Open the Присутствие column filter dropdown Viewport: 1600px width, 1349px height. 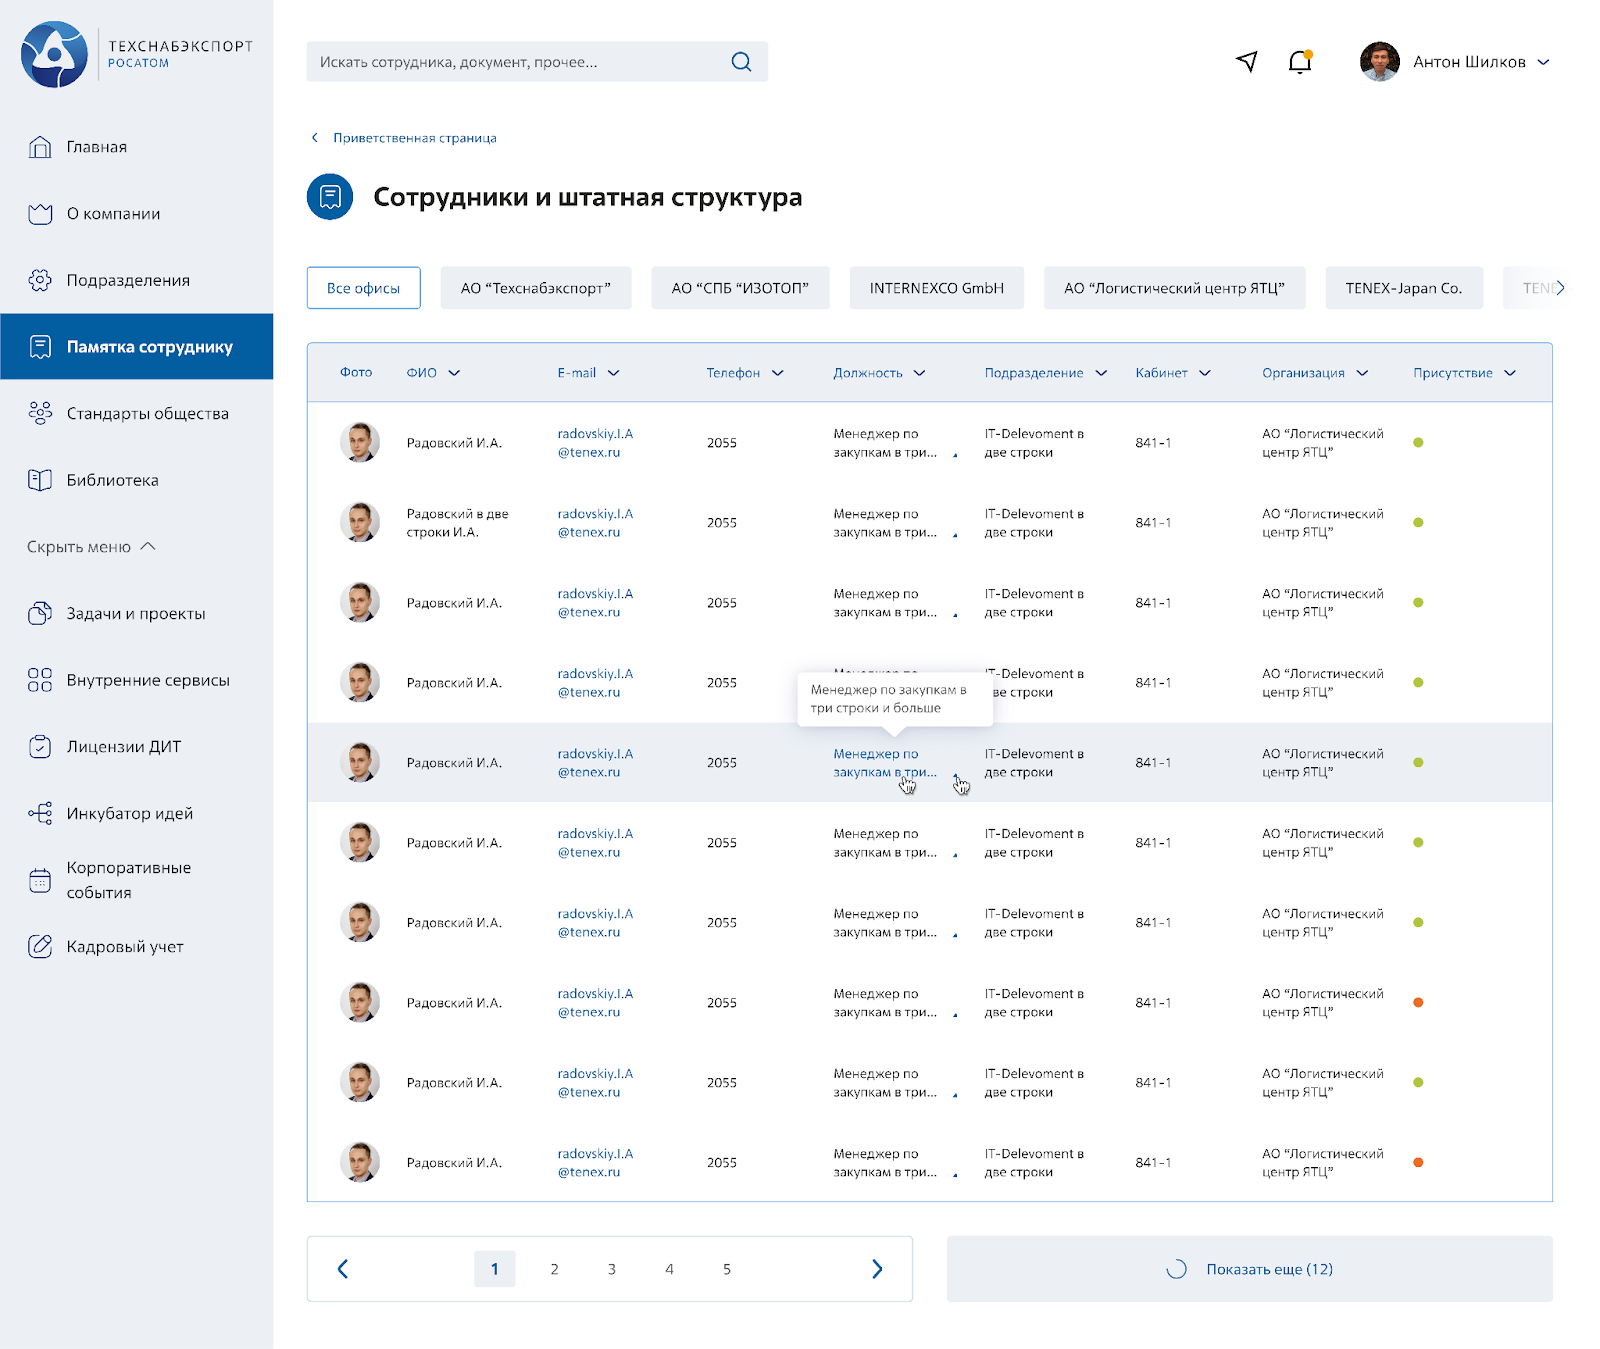point(1510,373)
